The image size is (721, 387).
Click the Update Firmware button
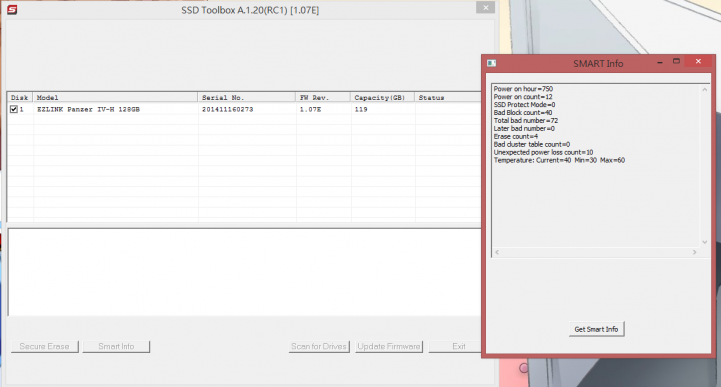point(389,347)
